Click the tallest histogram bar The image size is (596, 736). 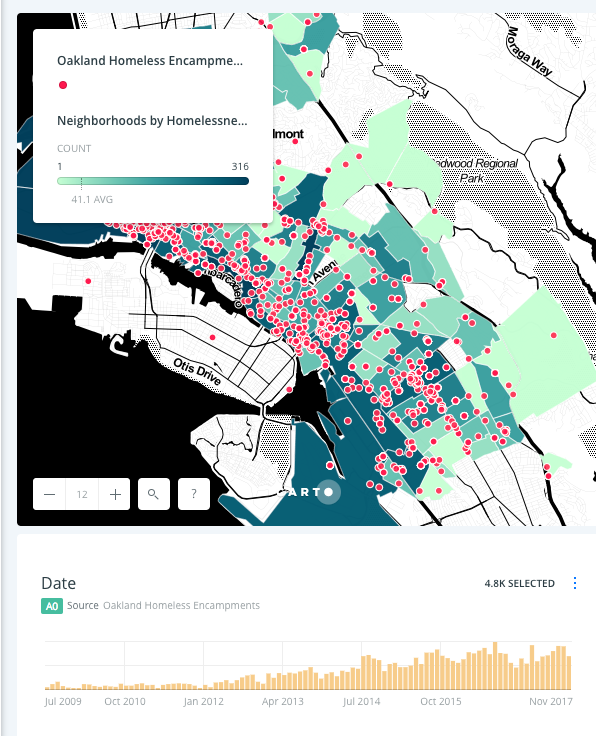pyautogui.click(x=495, y=666)
